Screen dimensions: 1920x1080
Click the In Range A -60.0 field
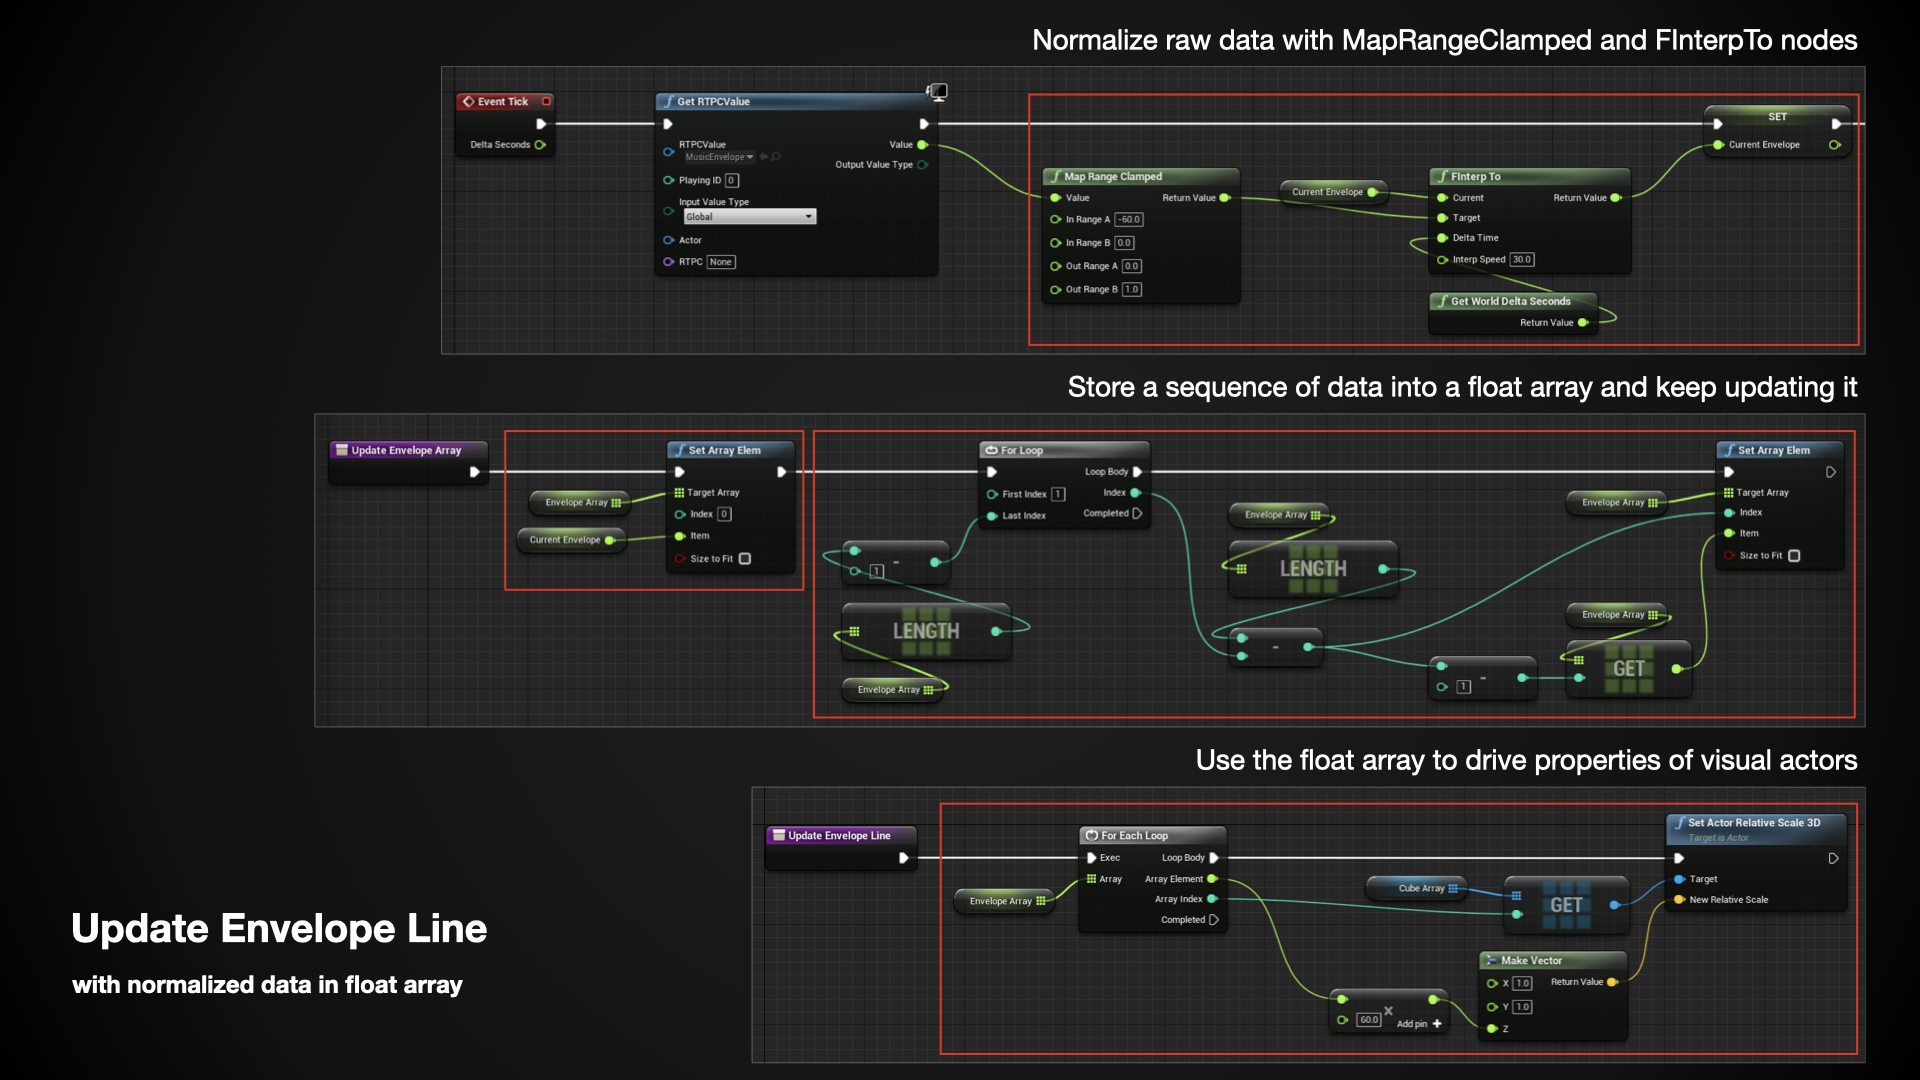click(1129, 220)
